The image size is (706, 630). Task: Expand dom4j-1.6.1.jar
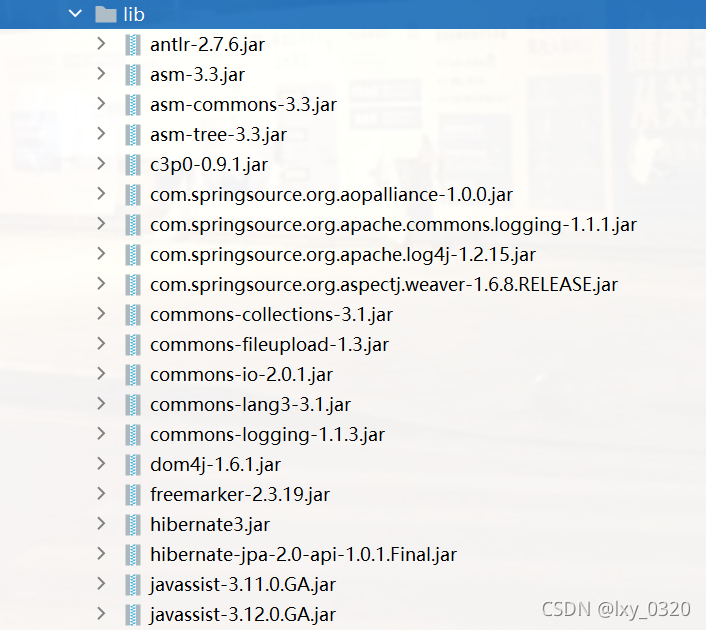pyautogui.click(x=101, y=463)
